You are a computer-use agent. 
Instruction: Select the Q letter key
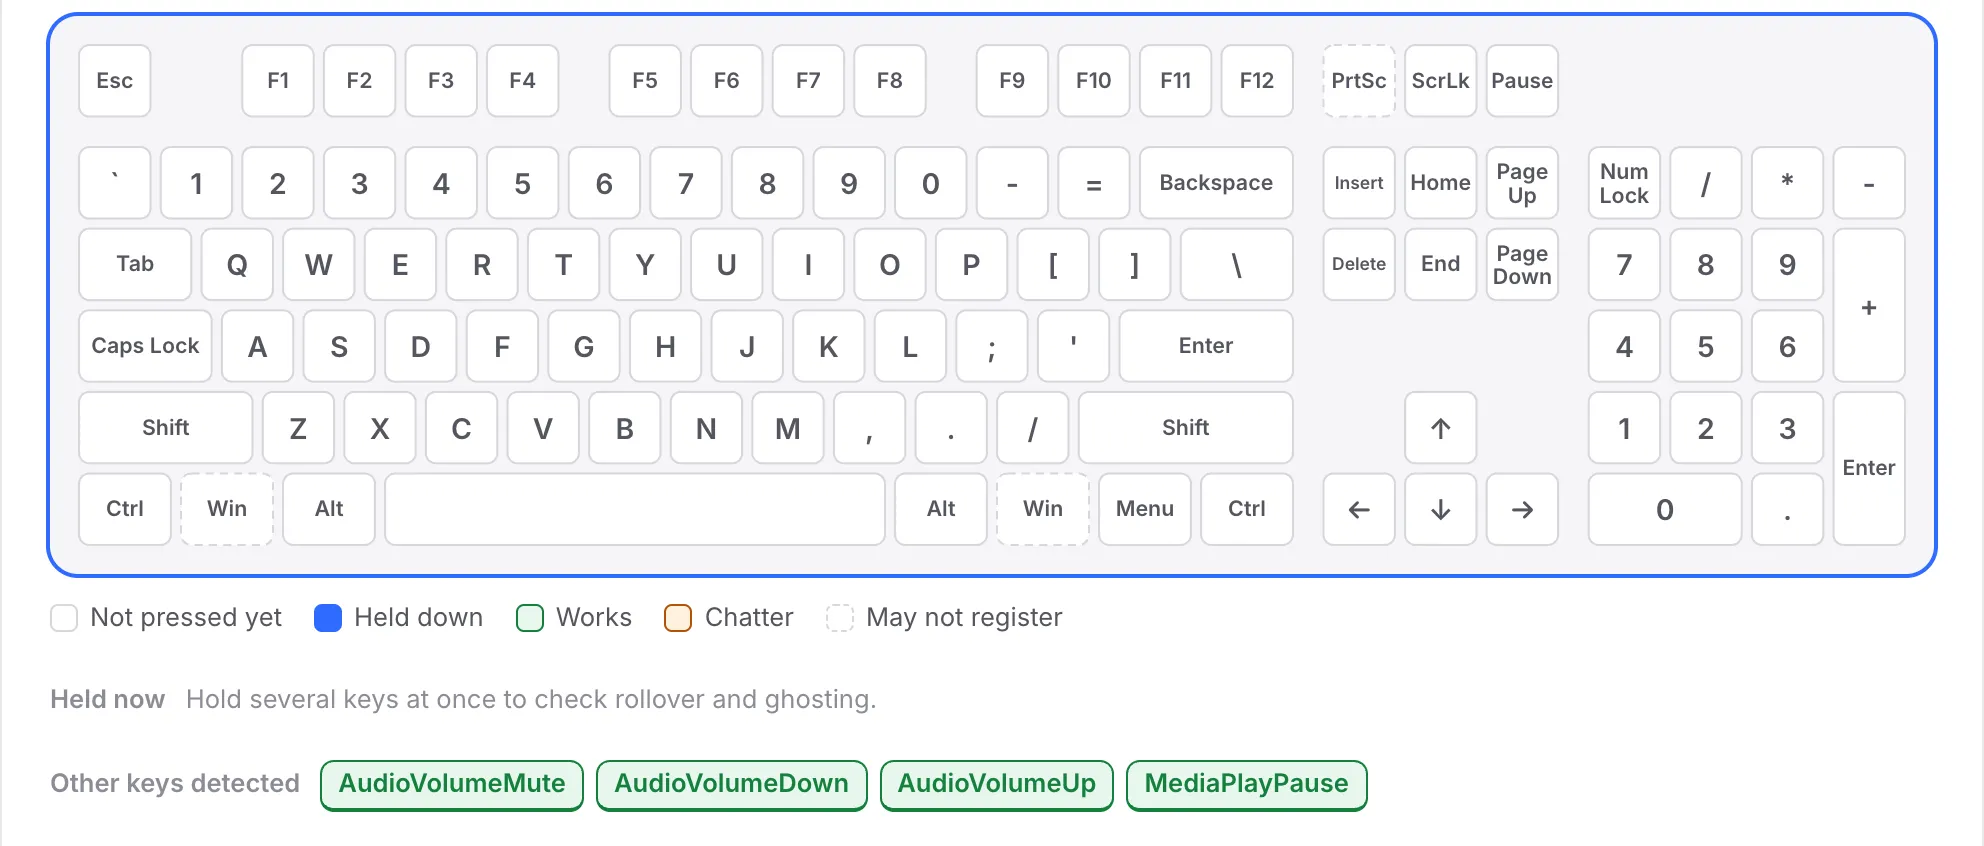click(x=237, y=264)
